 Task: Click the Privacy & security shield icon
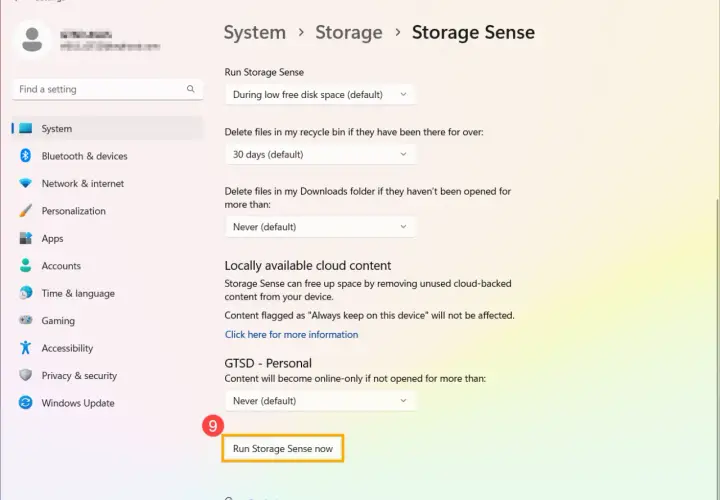(26, 375)
